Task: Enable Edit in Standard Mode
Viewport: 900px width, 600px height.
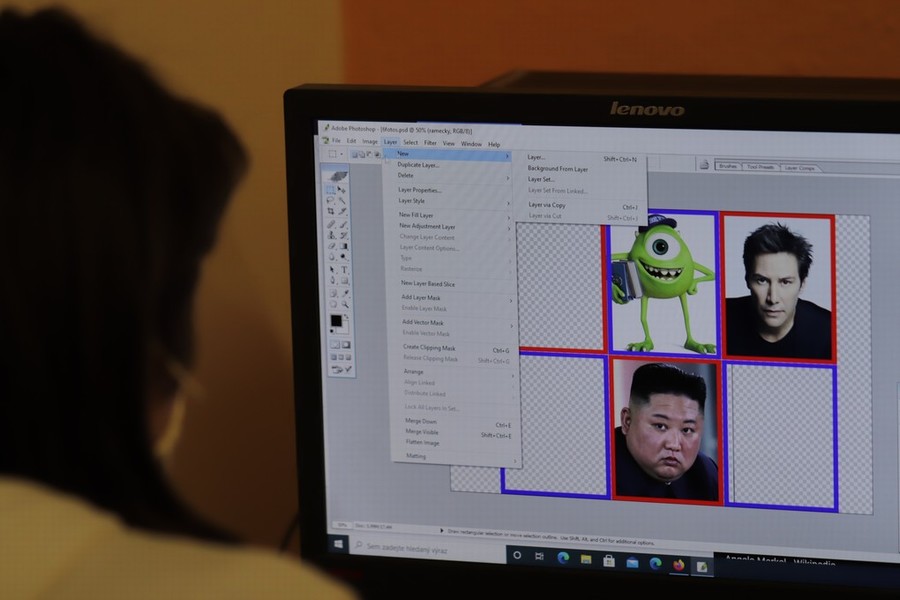Action: point(335,344)
